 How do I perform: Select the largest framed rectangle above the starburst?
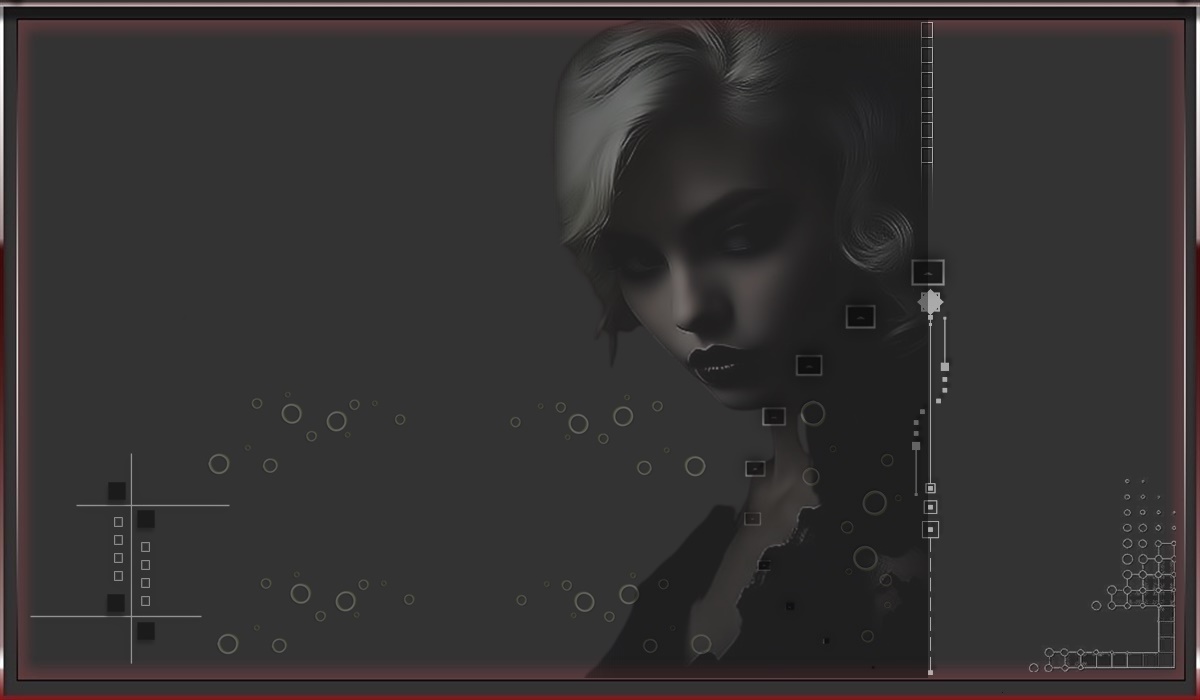click(928, 272)
